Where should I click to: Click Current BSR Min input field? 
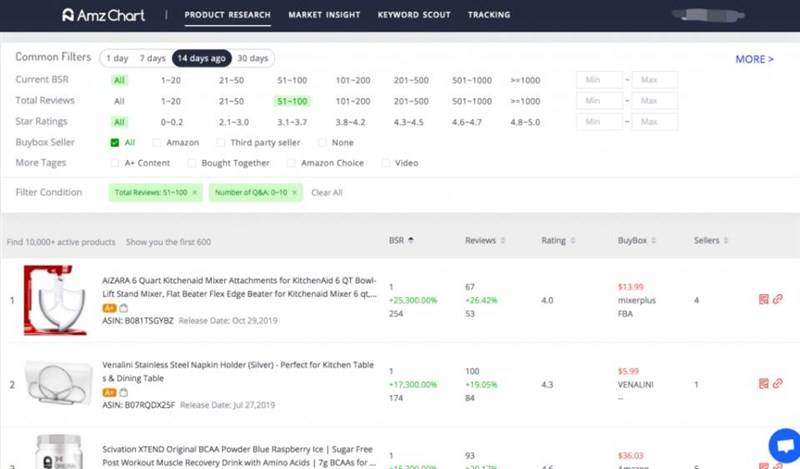click(599, 80)
